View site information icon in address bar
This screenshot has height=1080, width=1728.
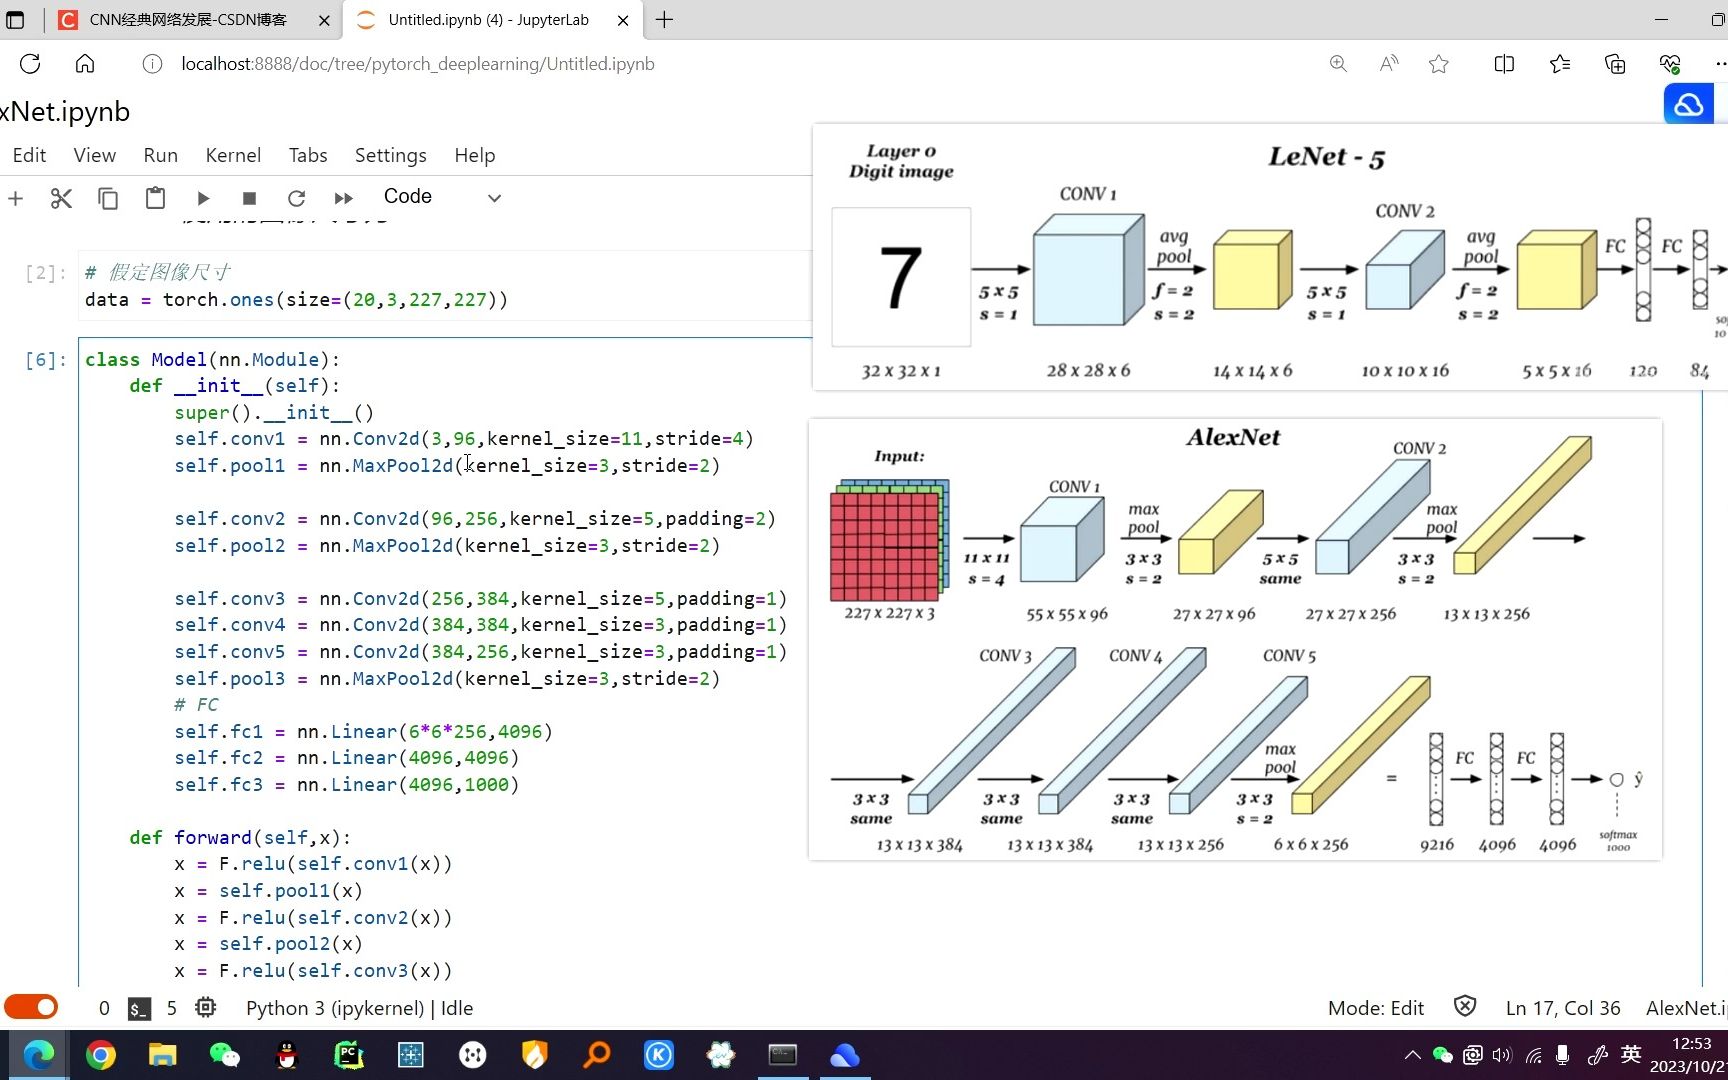(x=152, y=64)
